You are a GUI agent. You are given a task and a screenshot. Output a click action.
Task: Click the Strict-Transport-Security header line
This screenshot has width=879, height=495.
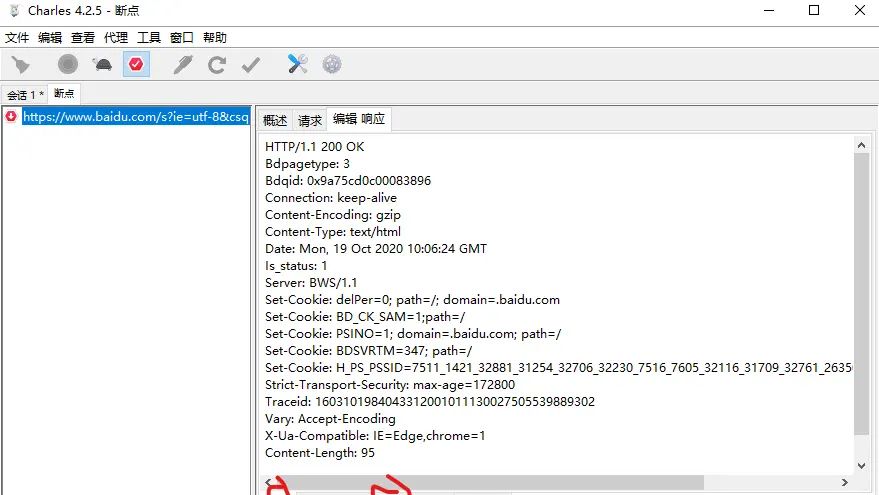pyautogui.click(x=390, y=385)
